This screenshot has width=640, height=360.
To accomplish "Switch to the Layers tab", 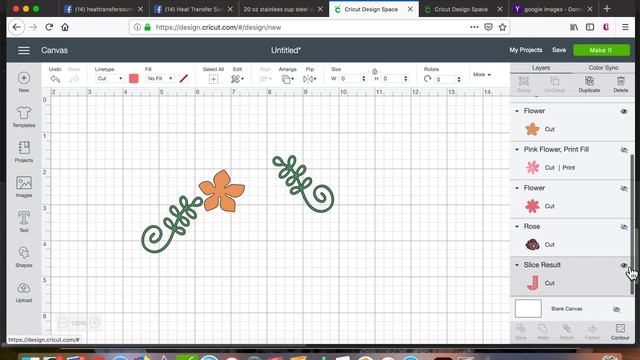I will pyautogui.click(x=541, y=68).
